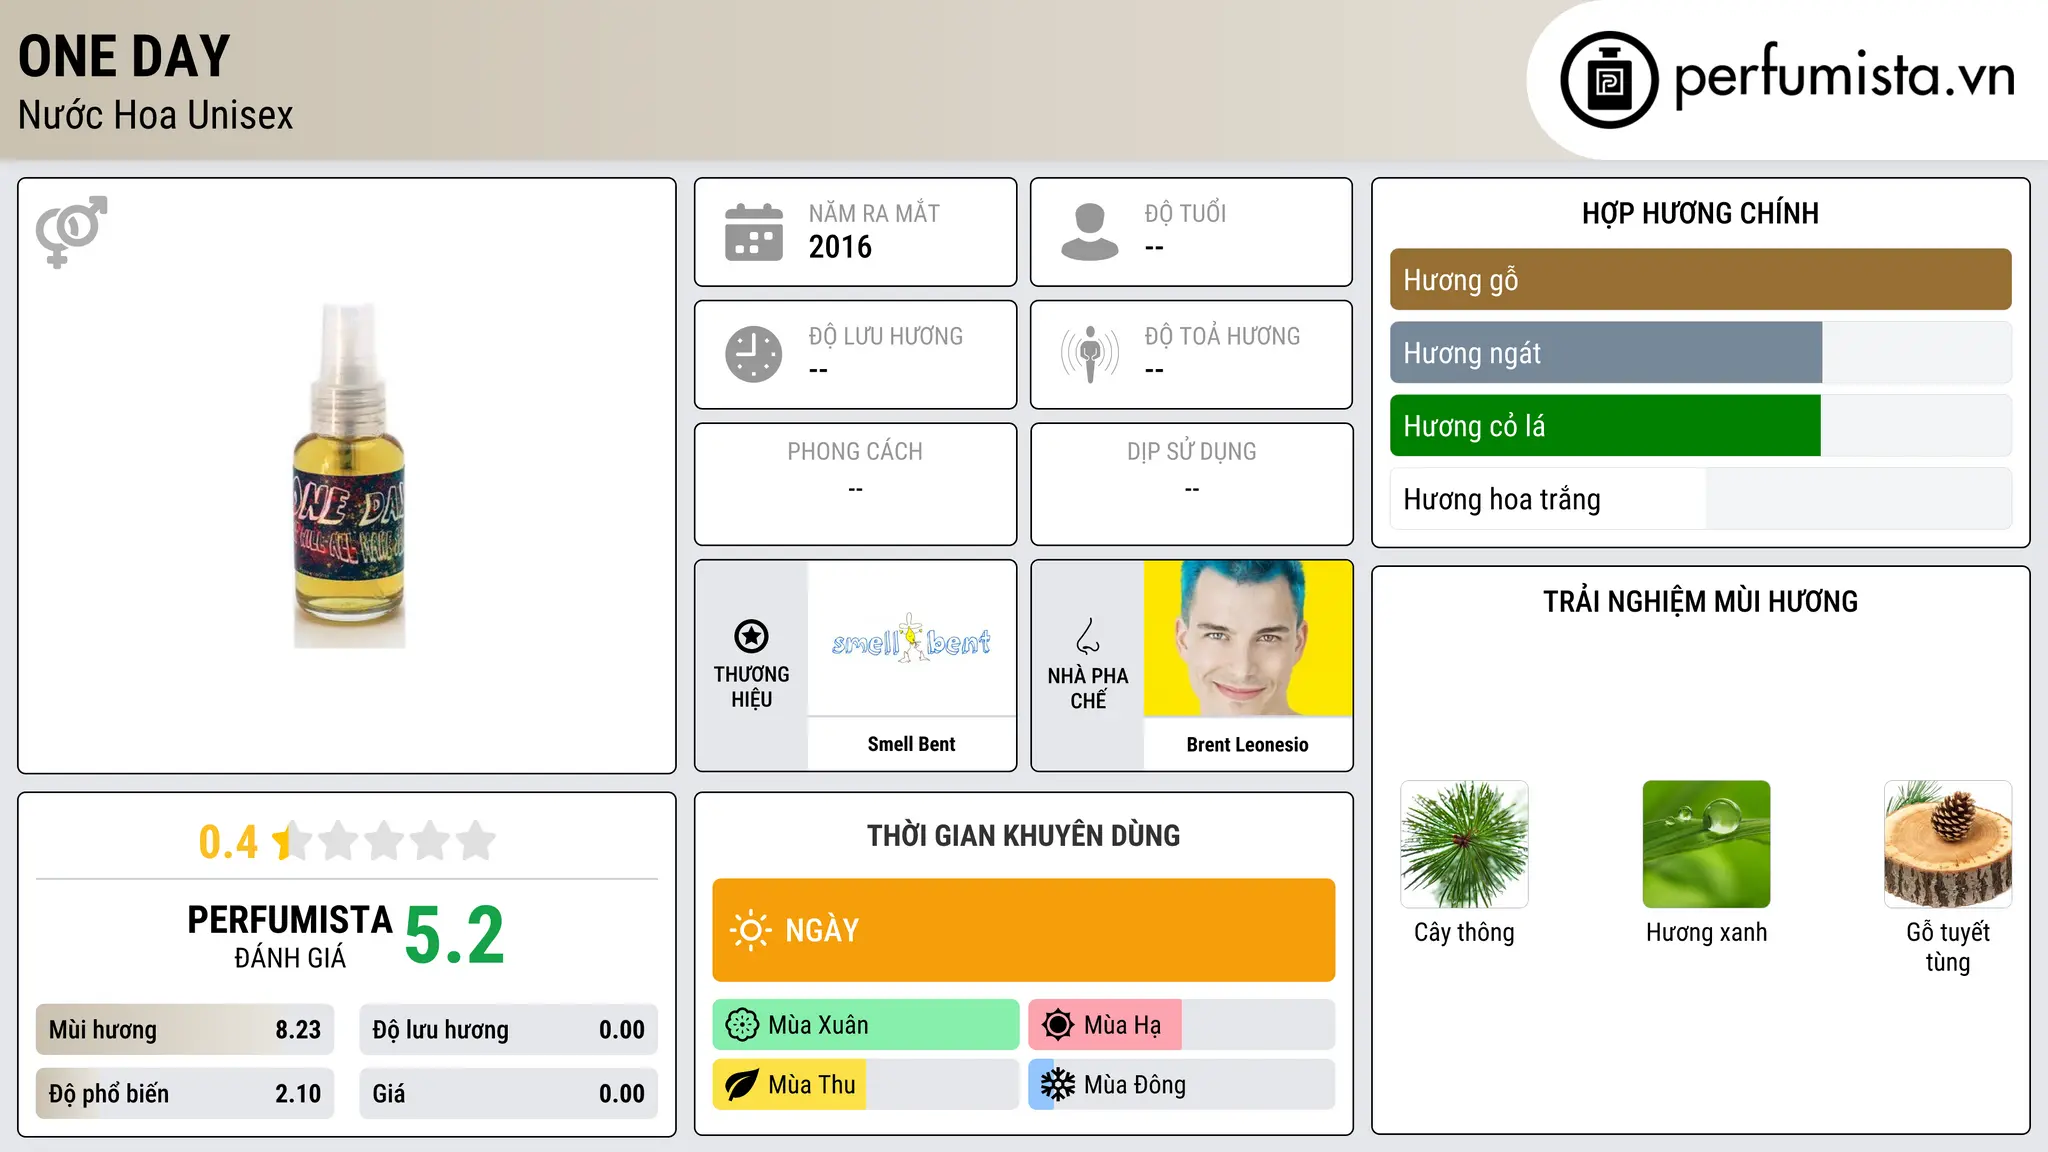
Task: Click the perfumista.vn site name text
Action: (x=1844, y=76)
